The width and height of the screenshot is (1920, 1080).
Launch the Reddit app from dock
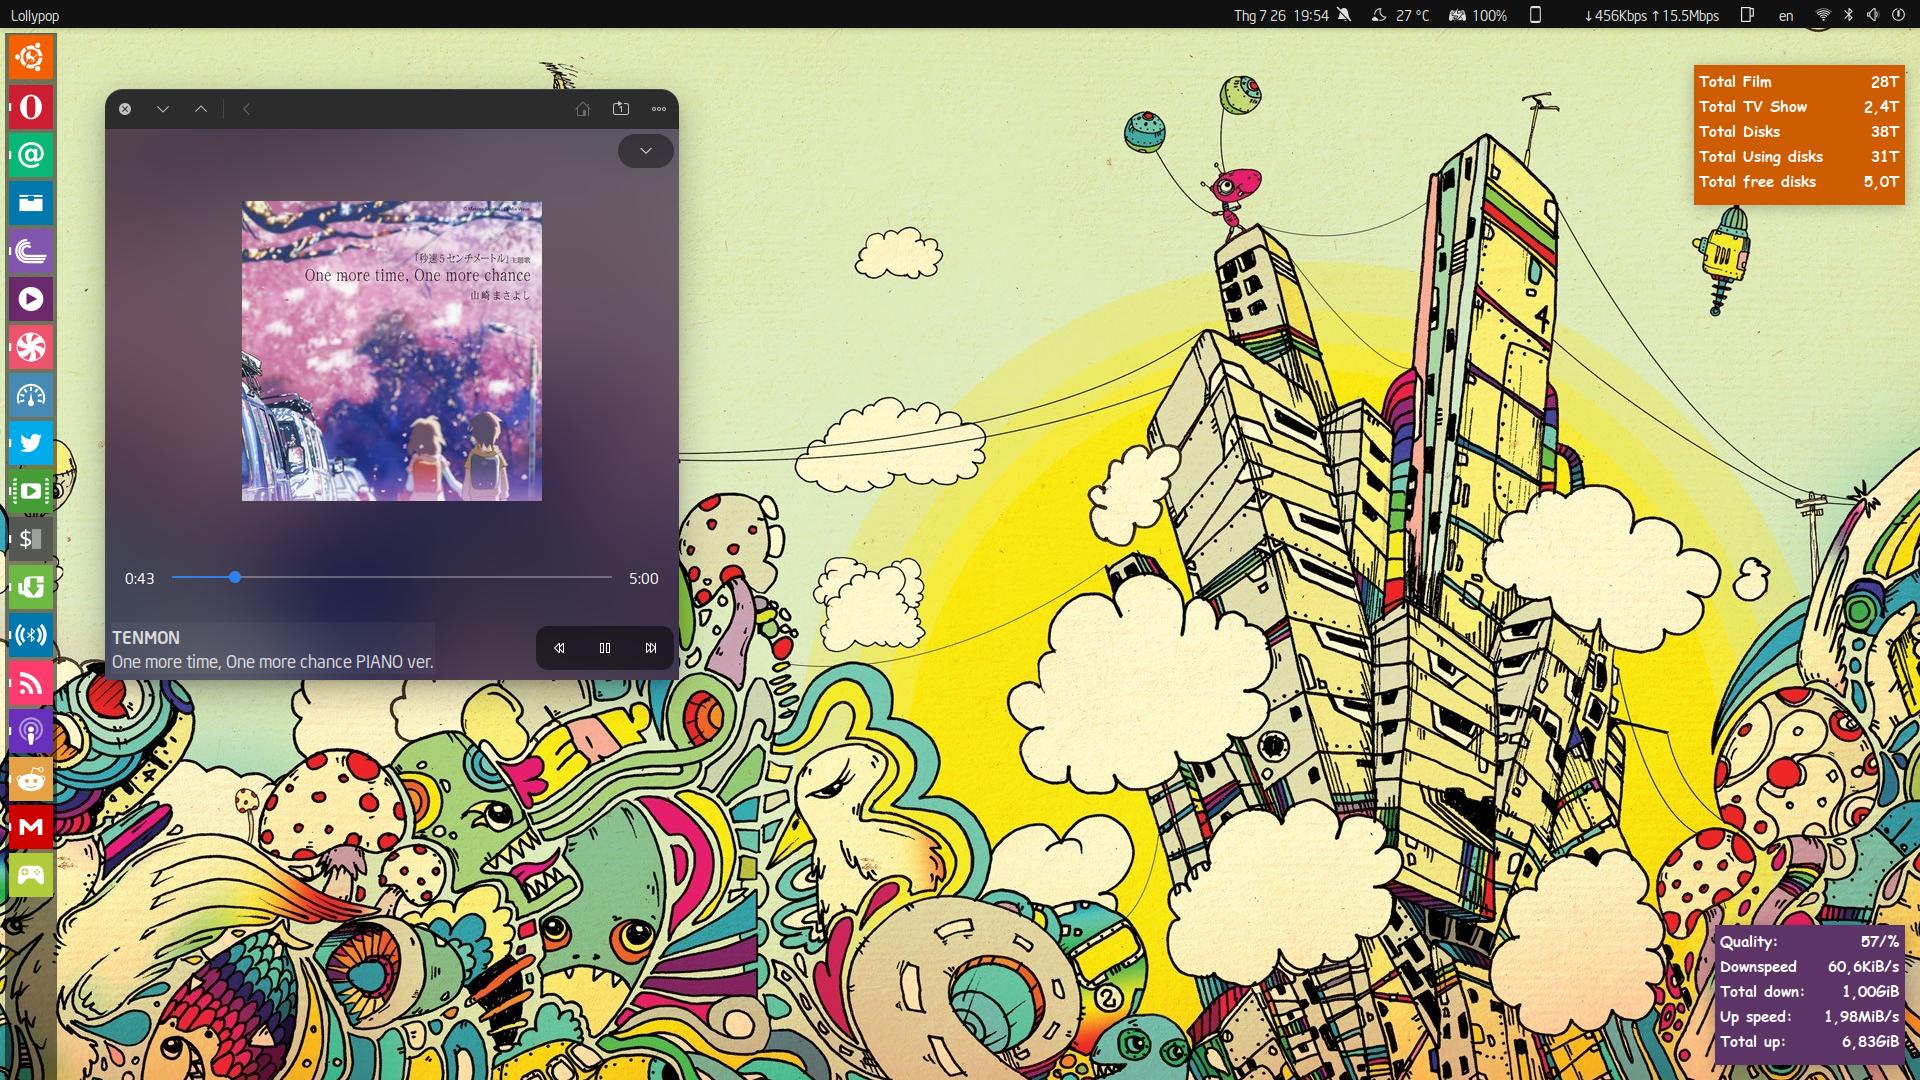pos(31,778)
